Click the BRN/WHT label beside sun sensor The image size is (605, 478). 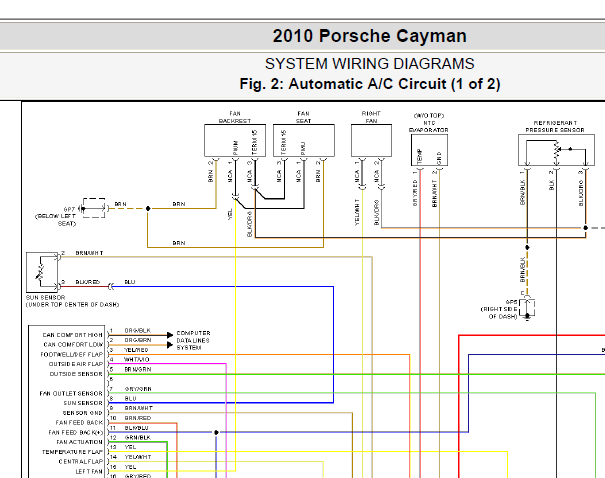click(89, 253)
